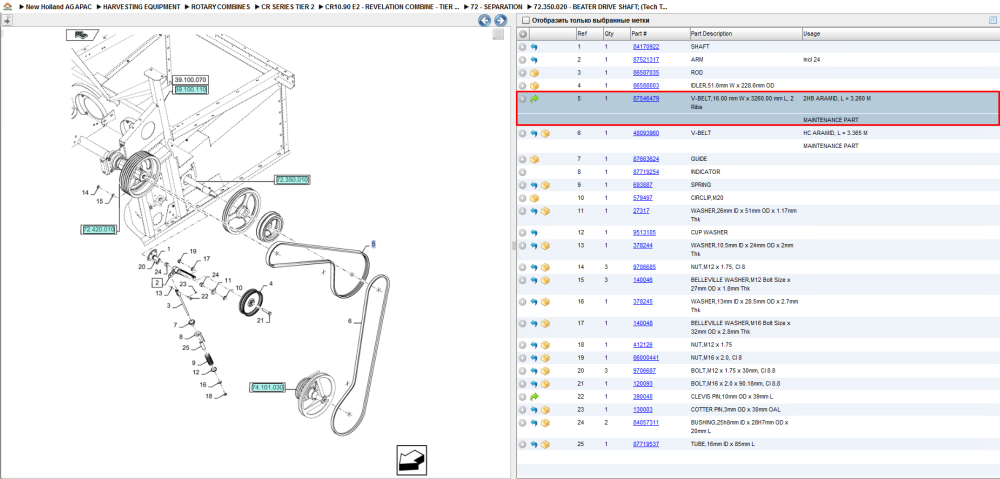Click the vehicle orientation icon above diagram
The height and width of the screenshot is (479, 1000).
coord(81,35)
